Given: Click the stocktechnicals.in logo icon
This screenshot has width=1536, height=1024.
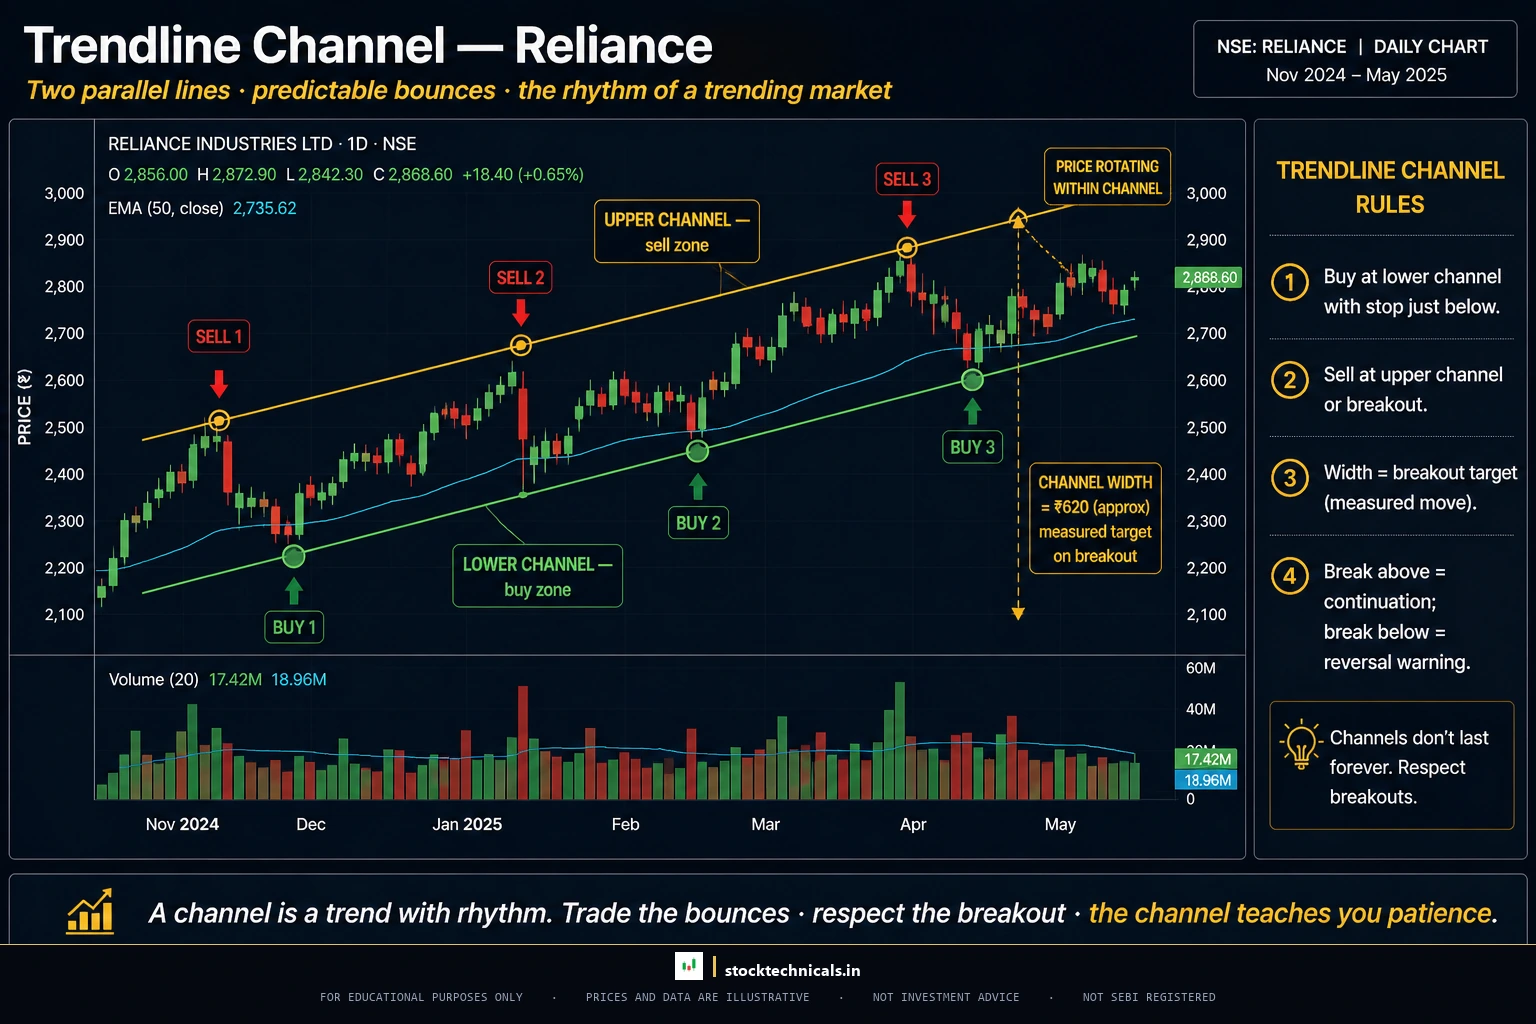Looking at the screenshot, I should (688, 966).
